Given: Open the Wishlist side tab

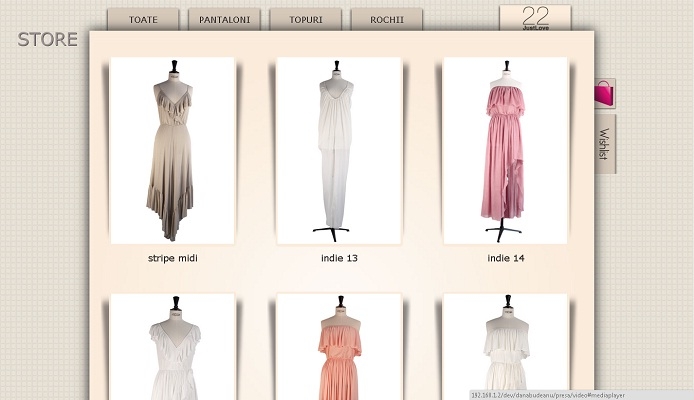Looking at the screenshot, I should coord(605,144).
